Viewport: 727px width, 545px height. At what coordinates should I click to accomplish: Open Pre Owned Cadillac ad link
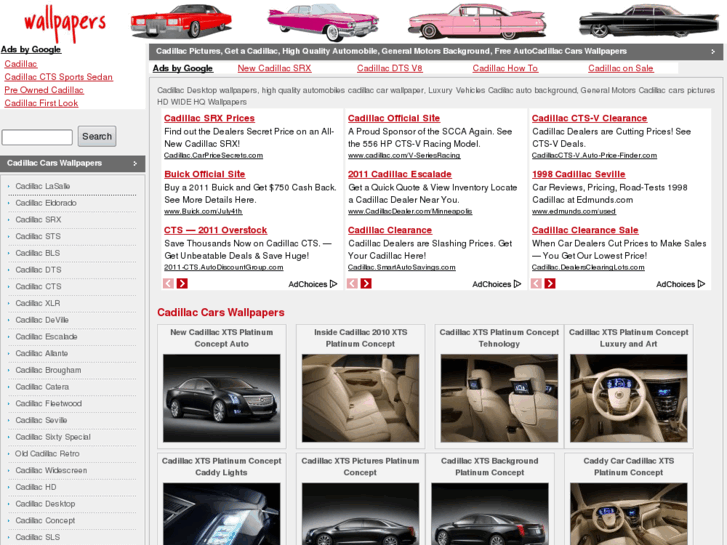click(x=44, y=90)
